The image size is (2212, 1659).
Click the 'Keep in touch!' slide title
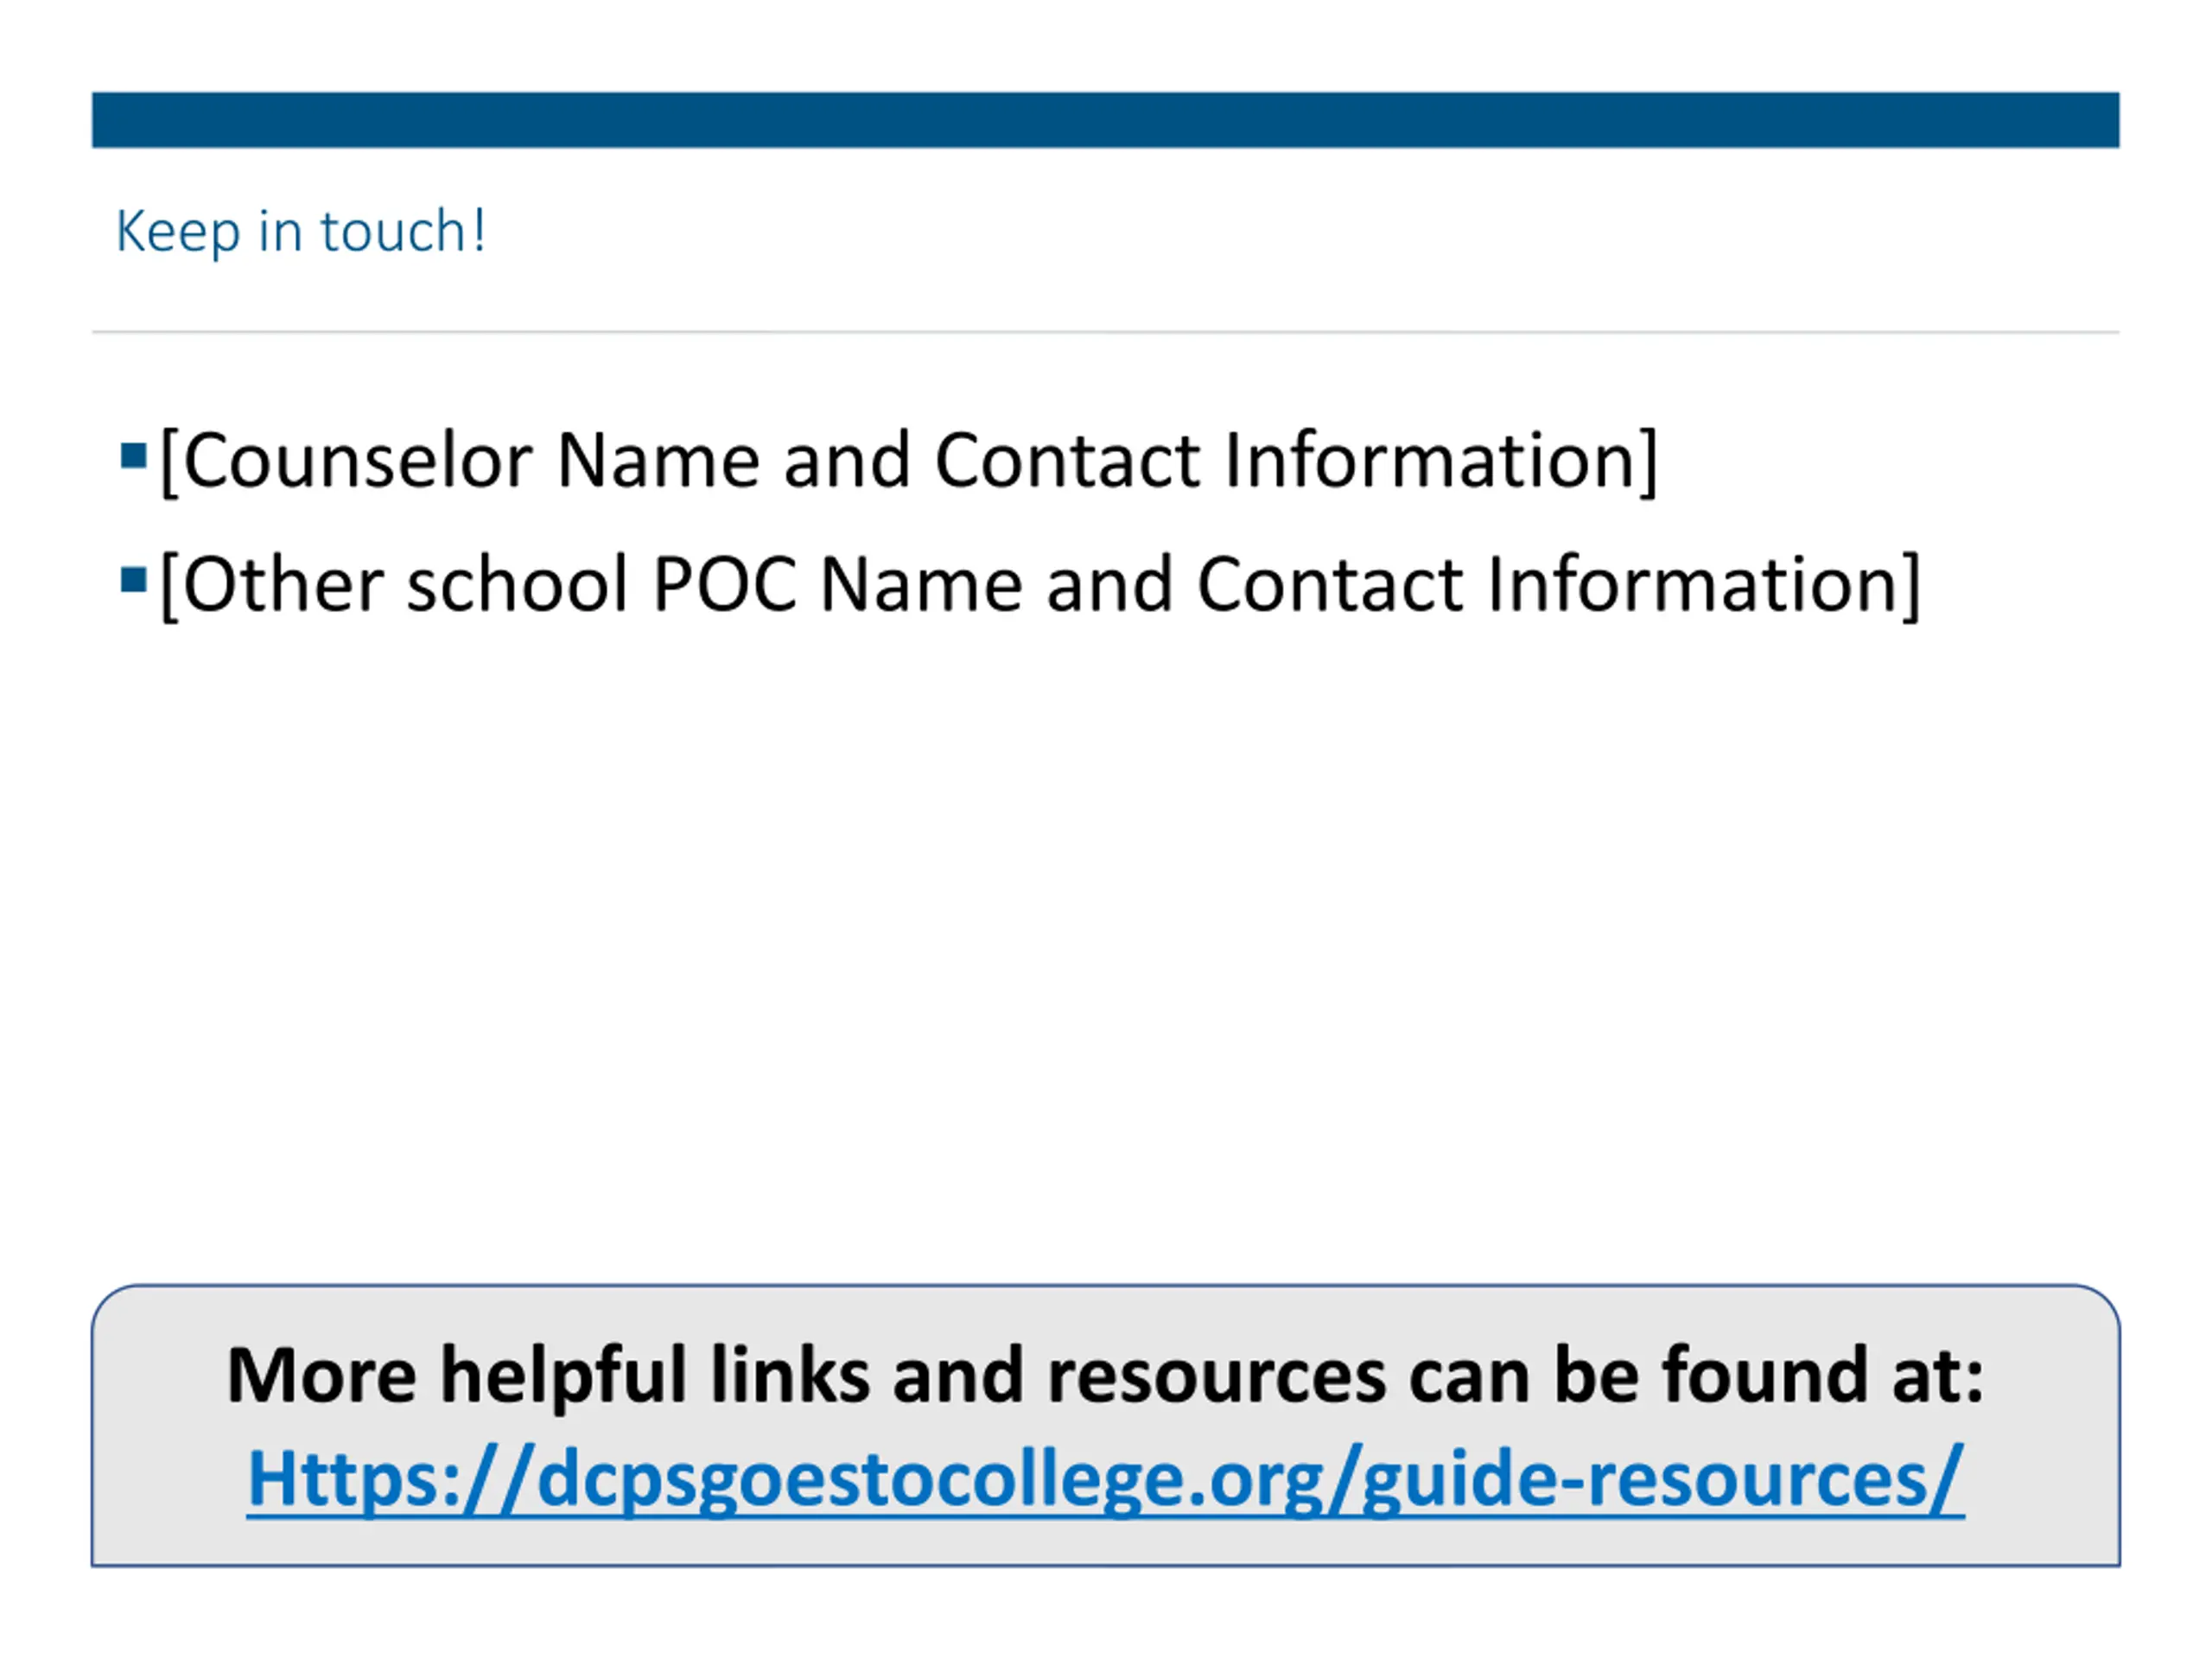pyautogui.click(x=301, y=232)
